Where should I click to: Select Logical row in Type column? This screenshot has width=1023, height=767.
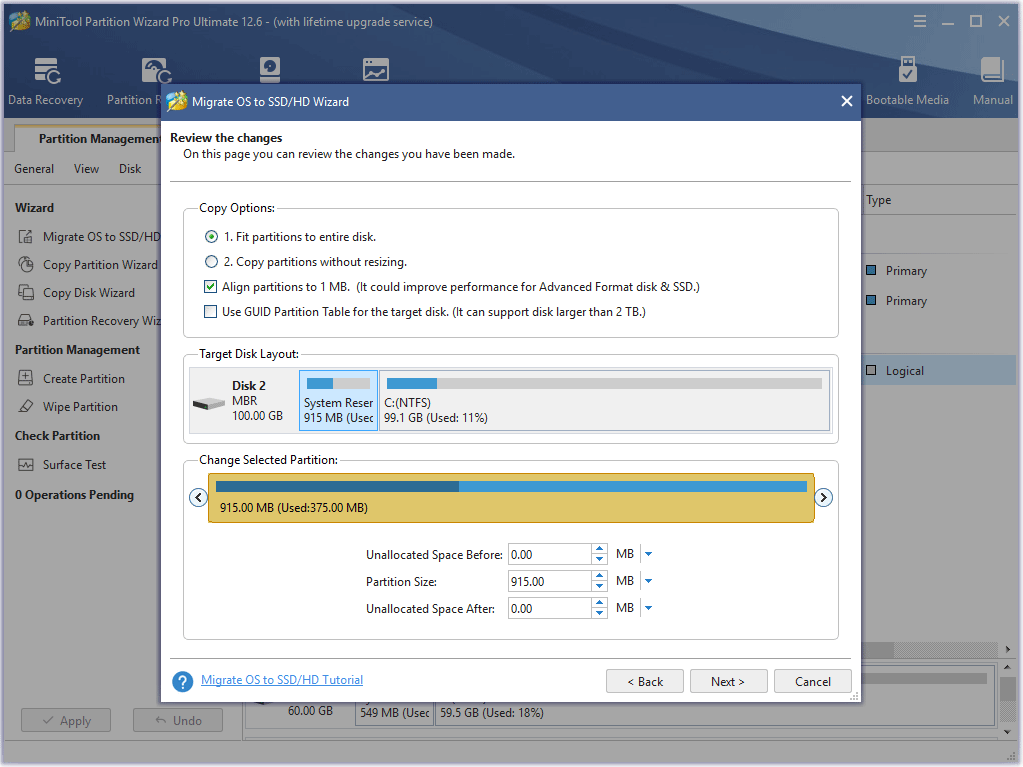click(939, 370)
